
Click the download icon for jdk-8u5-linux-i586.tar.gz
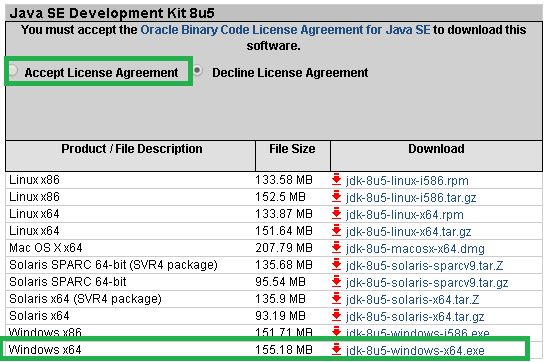pos(336,197)
